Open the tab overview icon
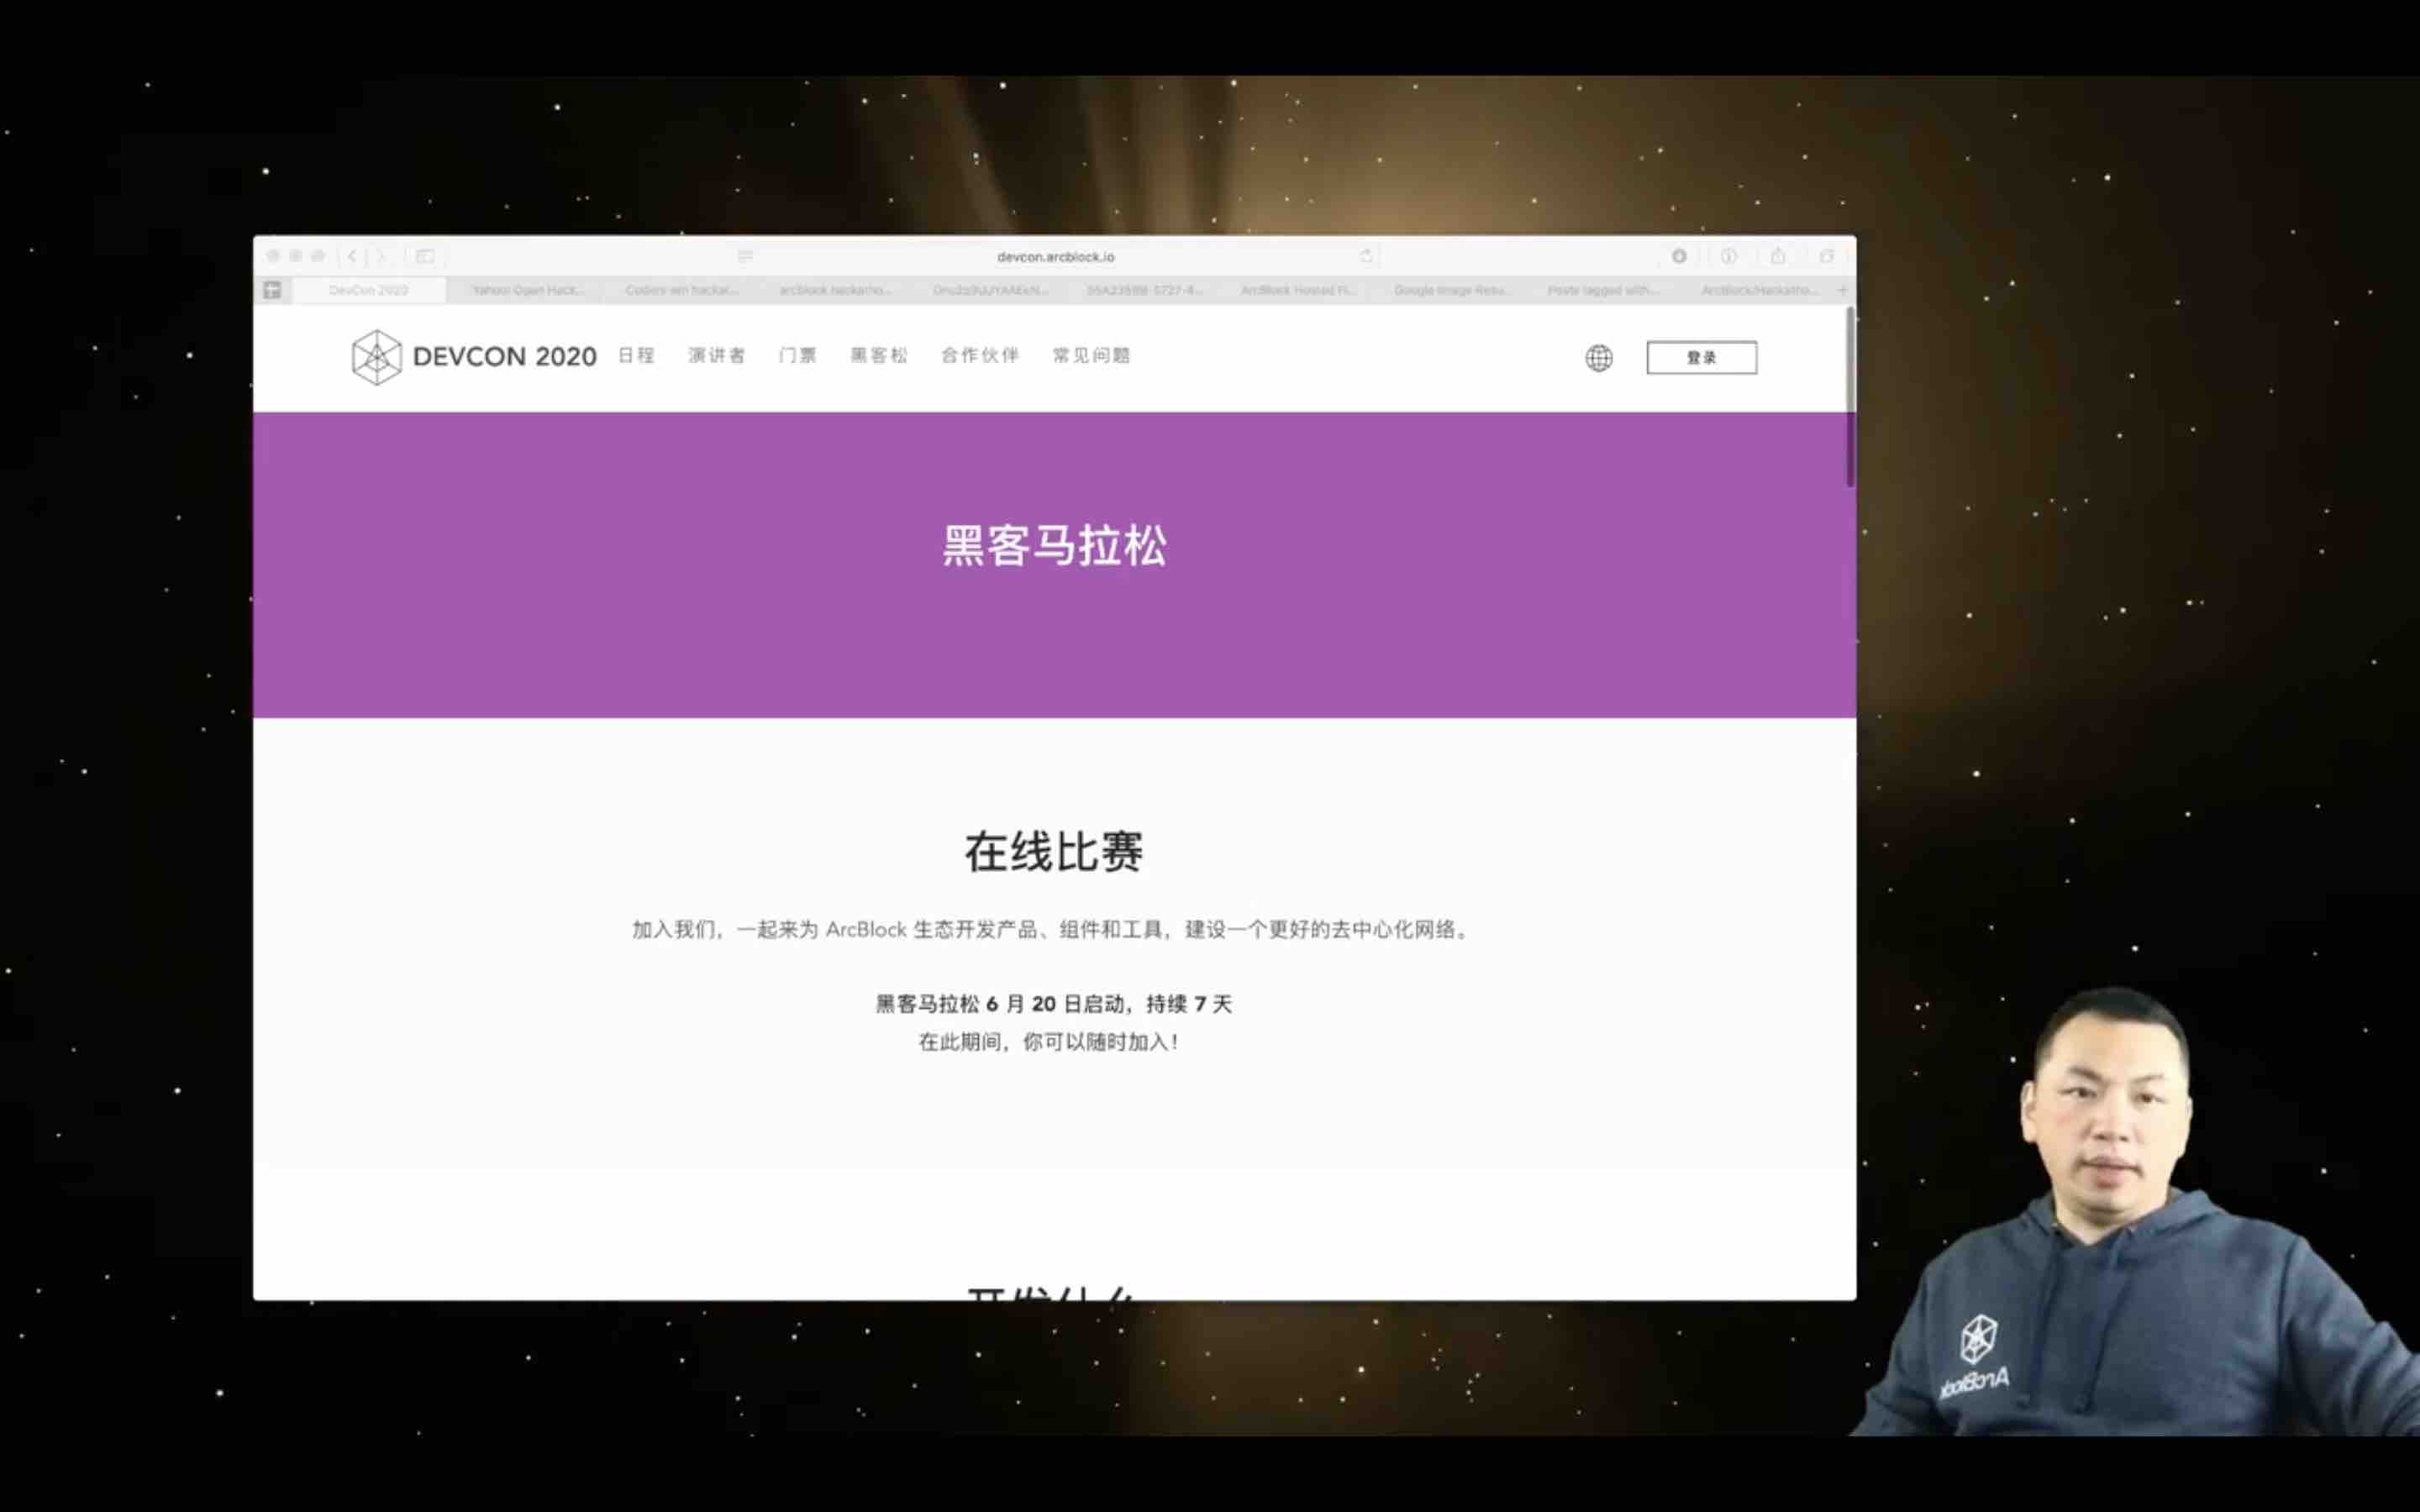The height and width of the screenshot is (1512, 2420). point(1827,256)
